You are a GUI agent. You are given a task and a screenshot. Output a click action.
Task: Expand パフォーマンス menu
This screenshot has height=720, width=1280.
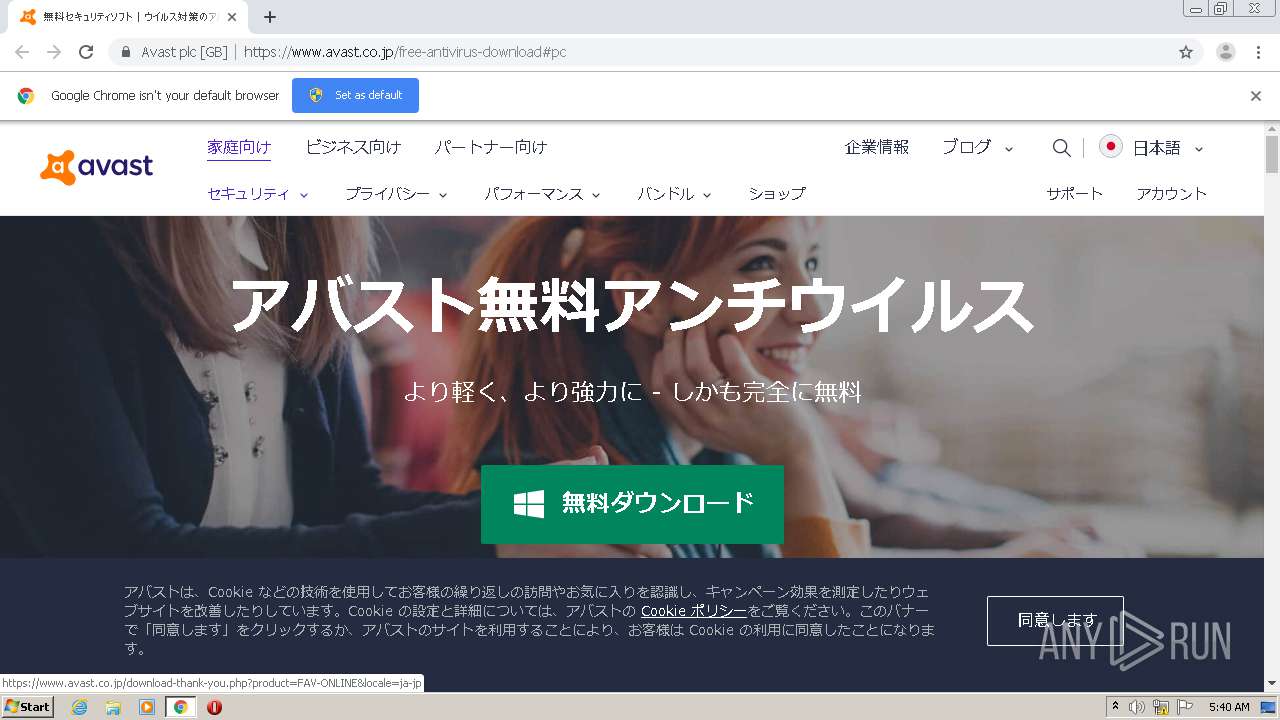click(x=542, y=194)
